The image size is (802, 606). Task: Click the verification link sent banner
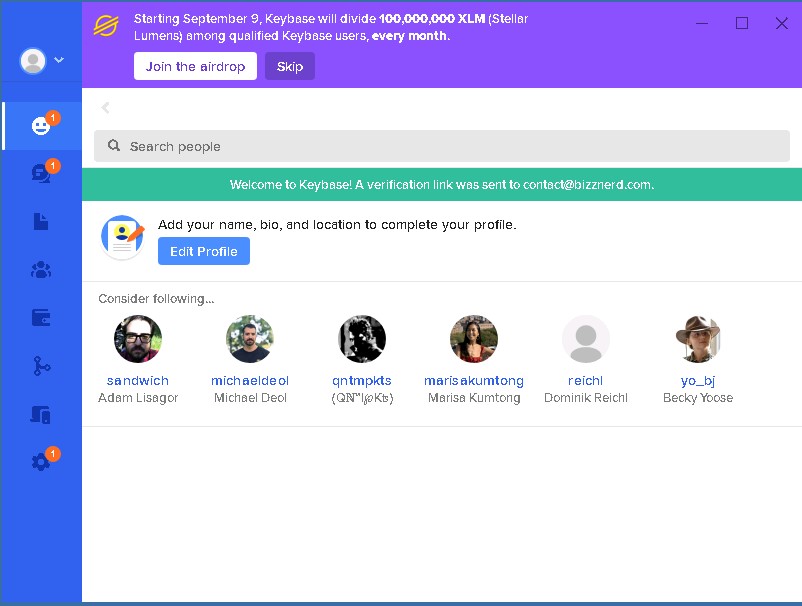click(x=442, y=185)
